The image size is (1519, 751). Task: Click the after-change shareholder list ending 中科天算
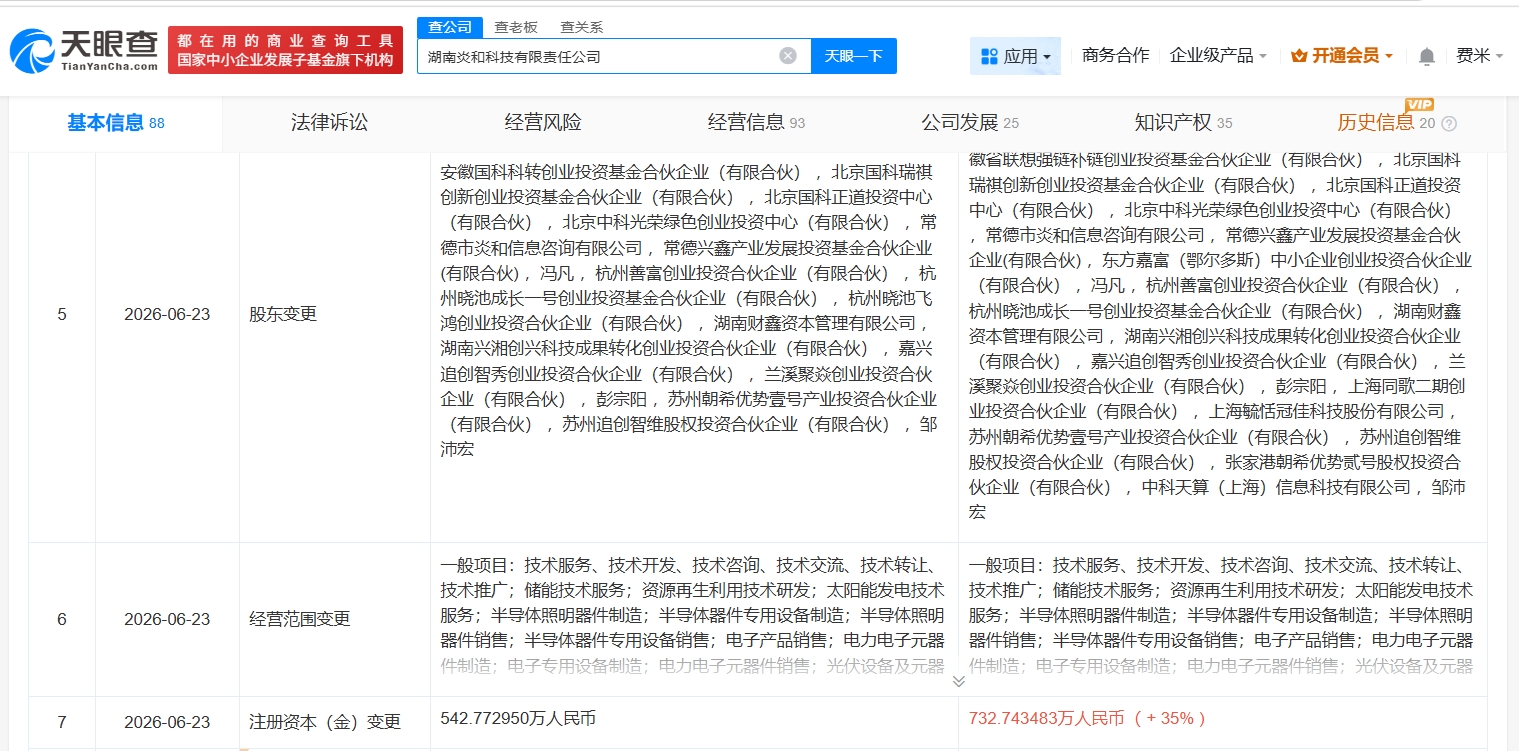point(1221,335)
